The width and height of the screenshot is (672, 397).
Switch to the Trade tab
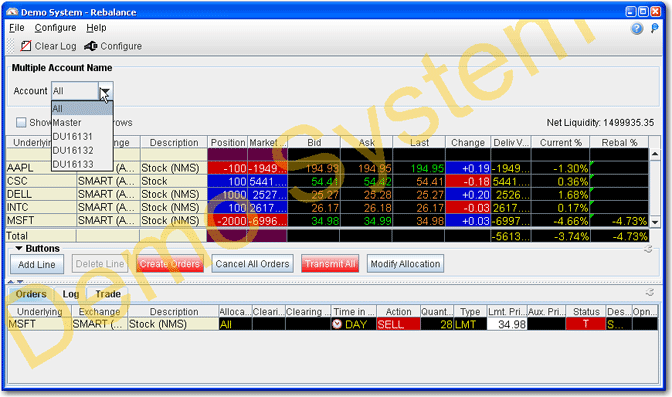tap(108, 294)
